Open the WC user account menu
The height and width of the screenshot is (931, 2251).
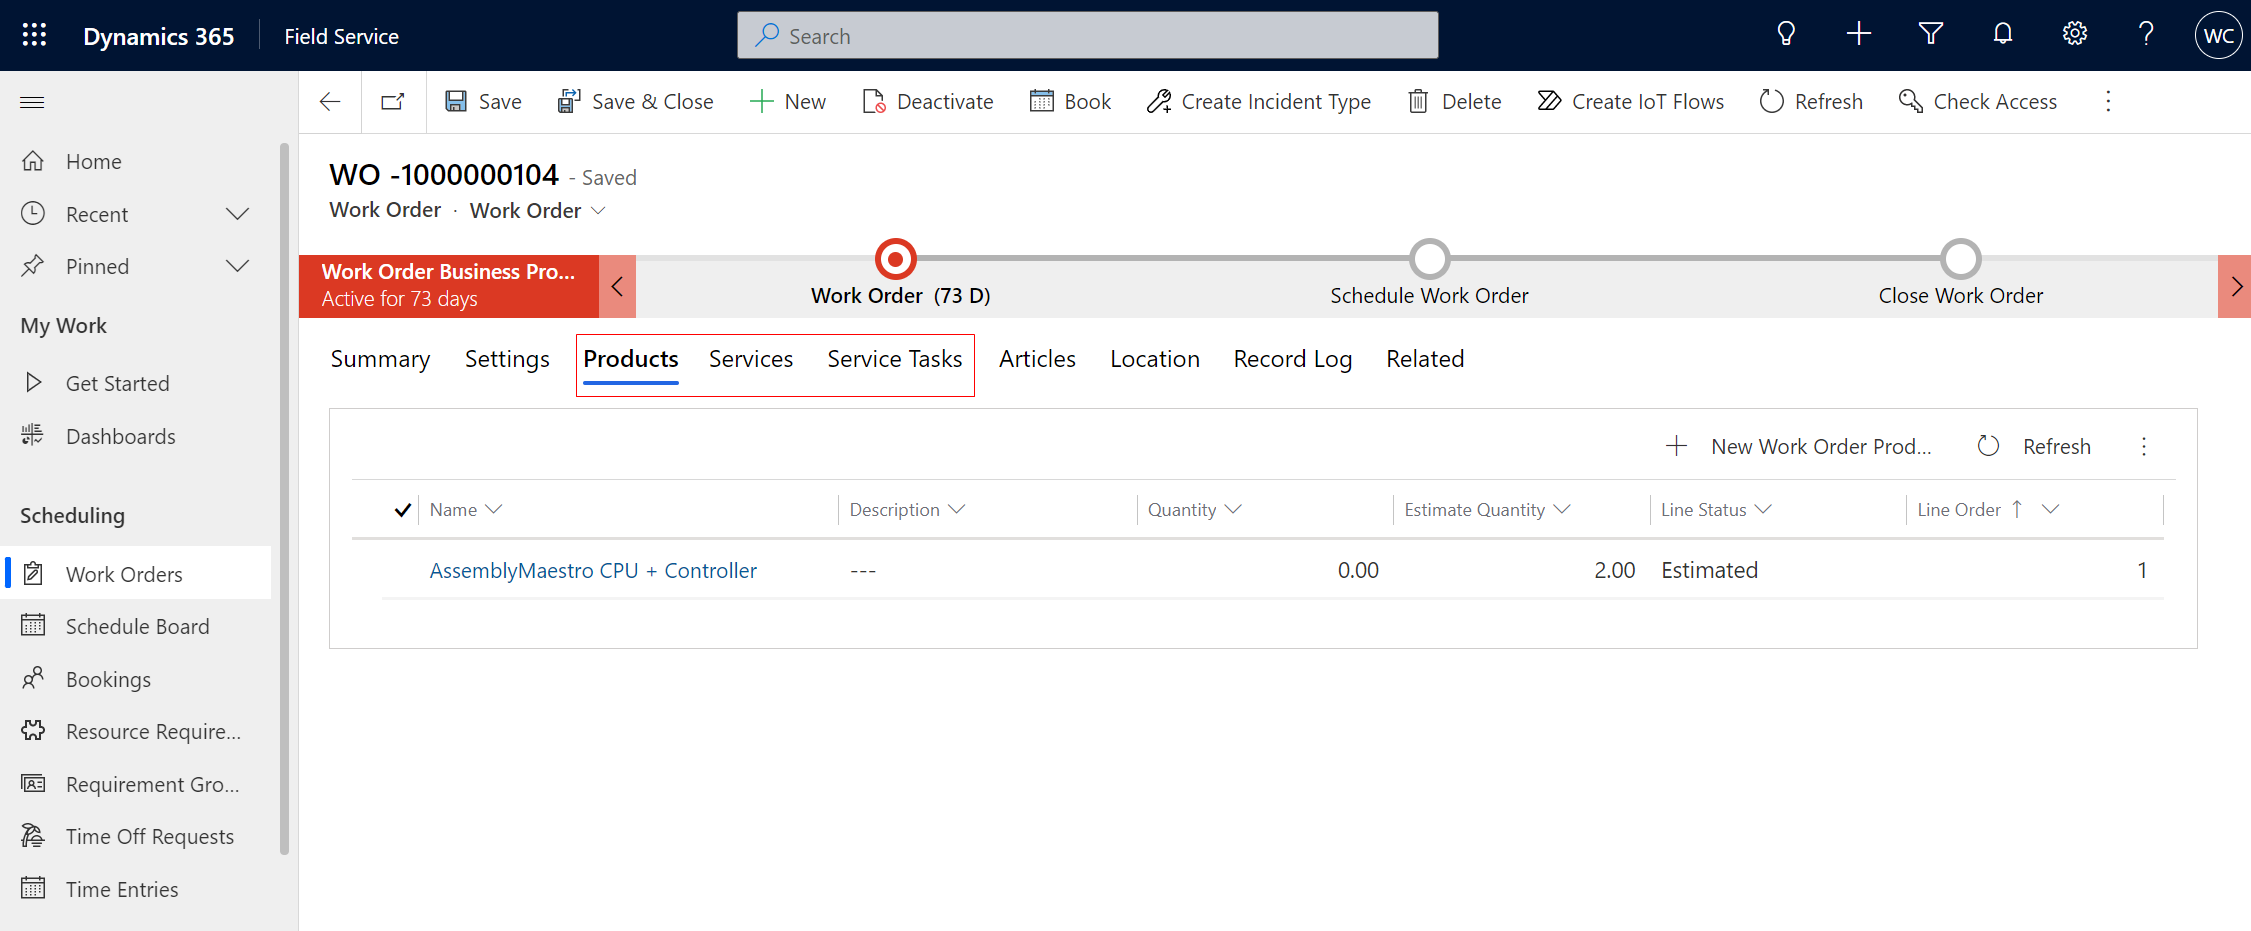click(2218, 36)
